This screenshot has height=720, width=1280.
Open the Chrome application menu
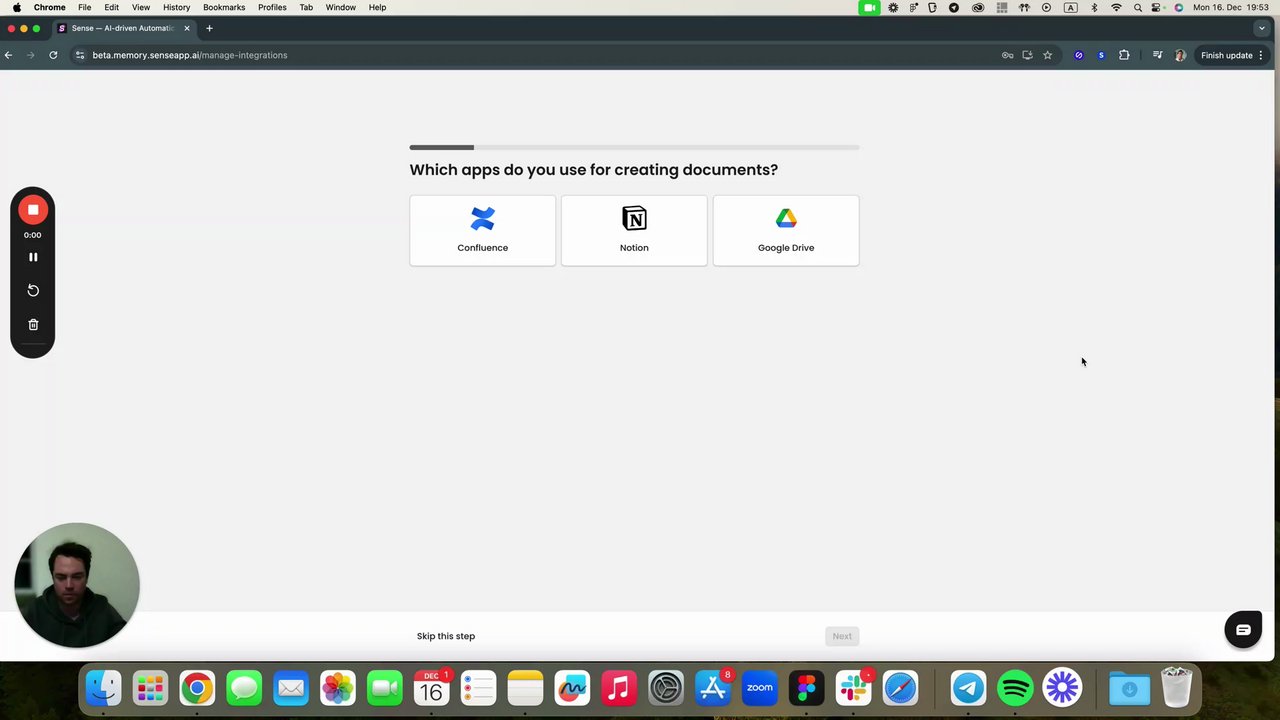(x=50, y=7)
